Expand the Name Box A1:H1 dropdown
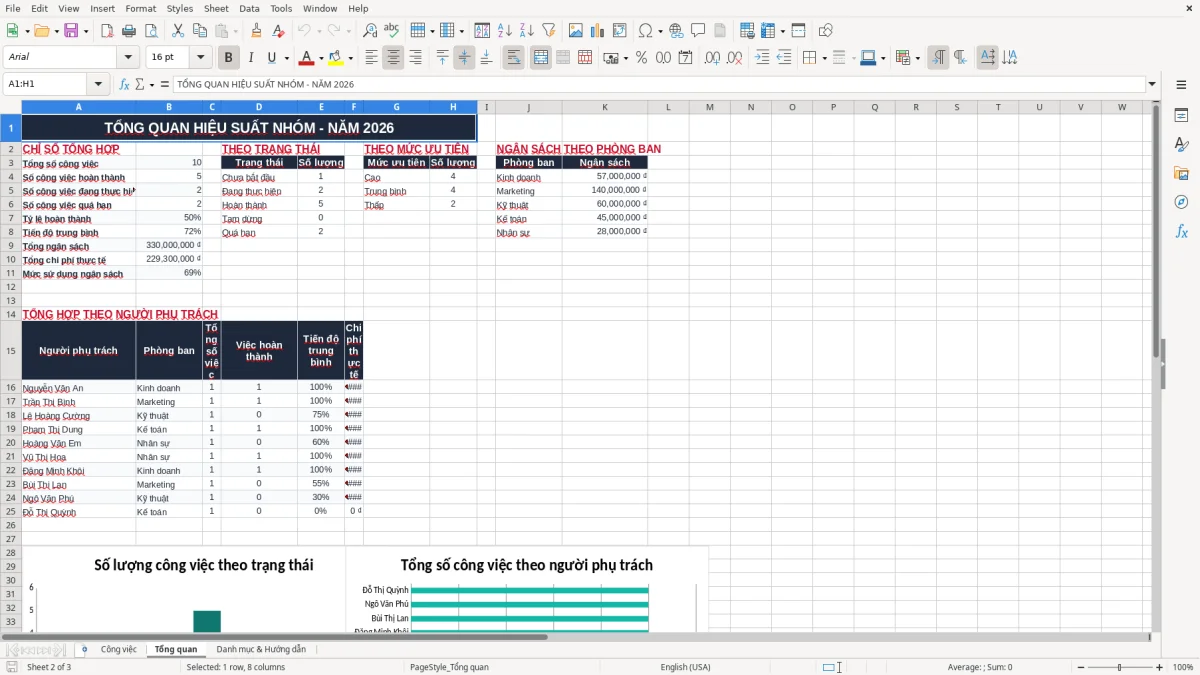 (98, 85)
